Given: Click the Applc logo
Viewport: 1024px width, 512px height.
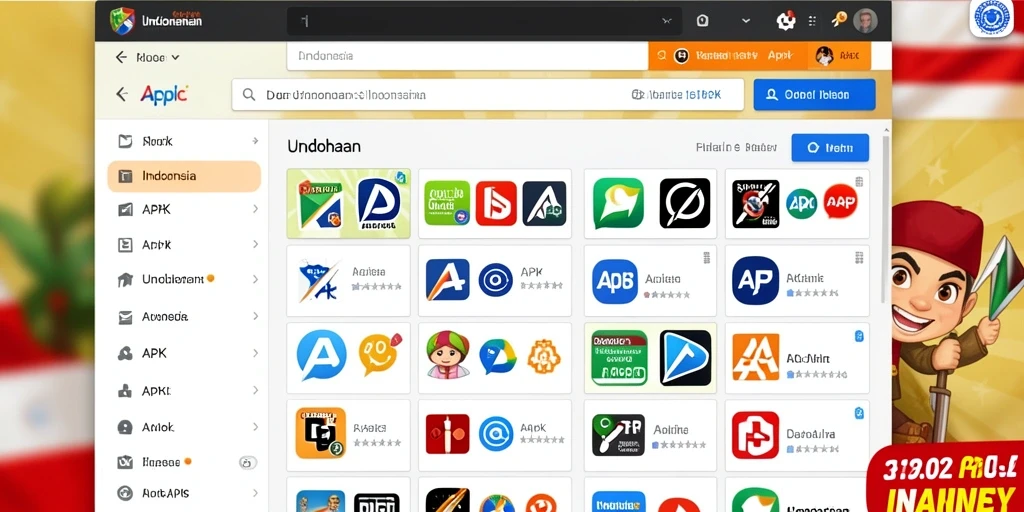Looking at the screenshot, I should [x=163, y=95].
